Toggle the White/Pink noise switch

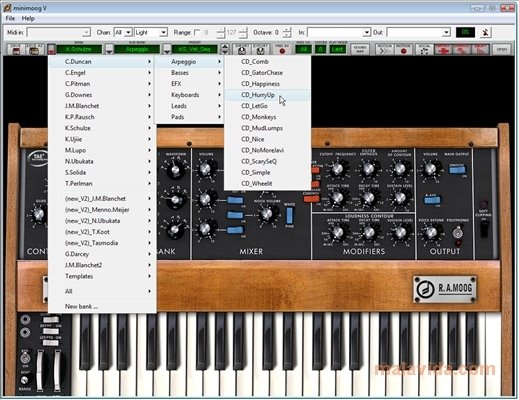point(290,215)
